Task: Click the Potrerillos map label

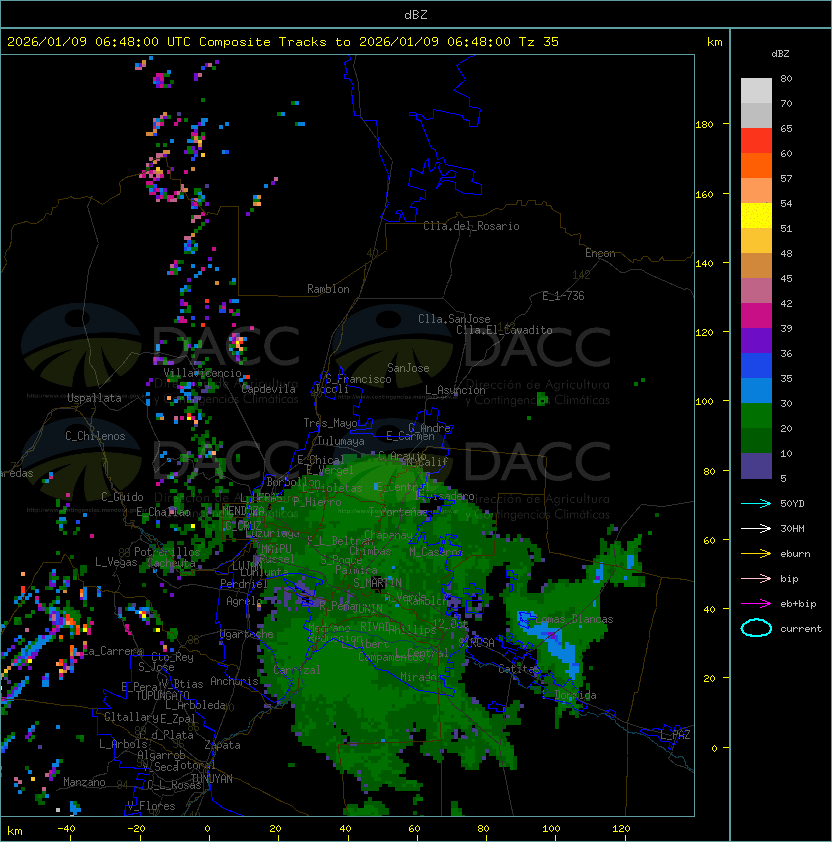Action: (x=167, y=552)
